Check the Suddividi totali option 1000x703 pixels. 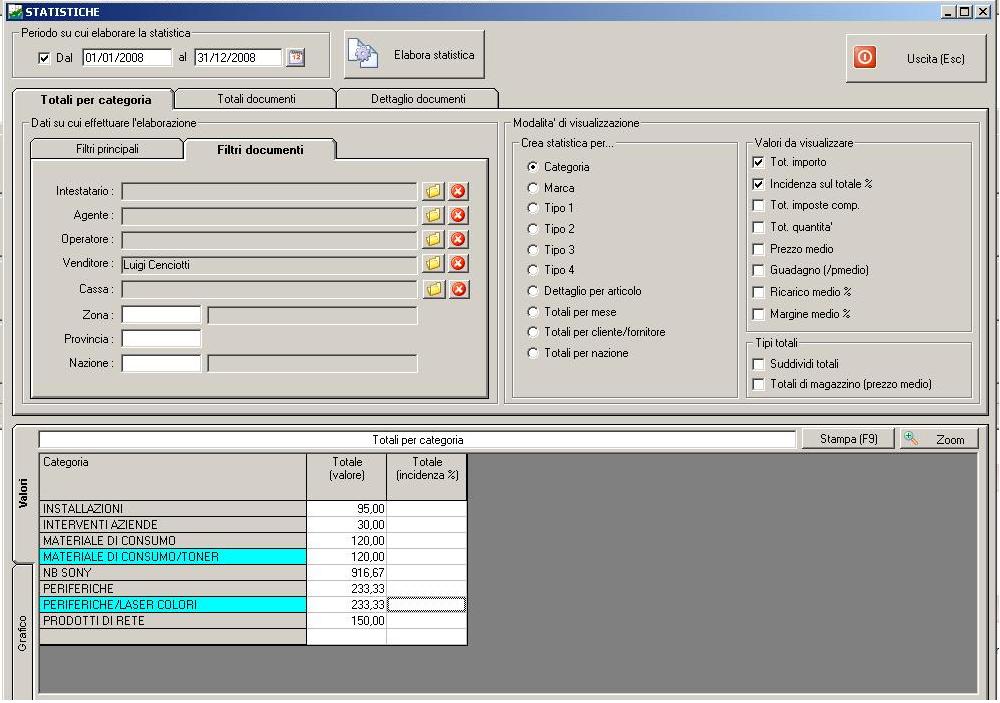758,364
